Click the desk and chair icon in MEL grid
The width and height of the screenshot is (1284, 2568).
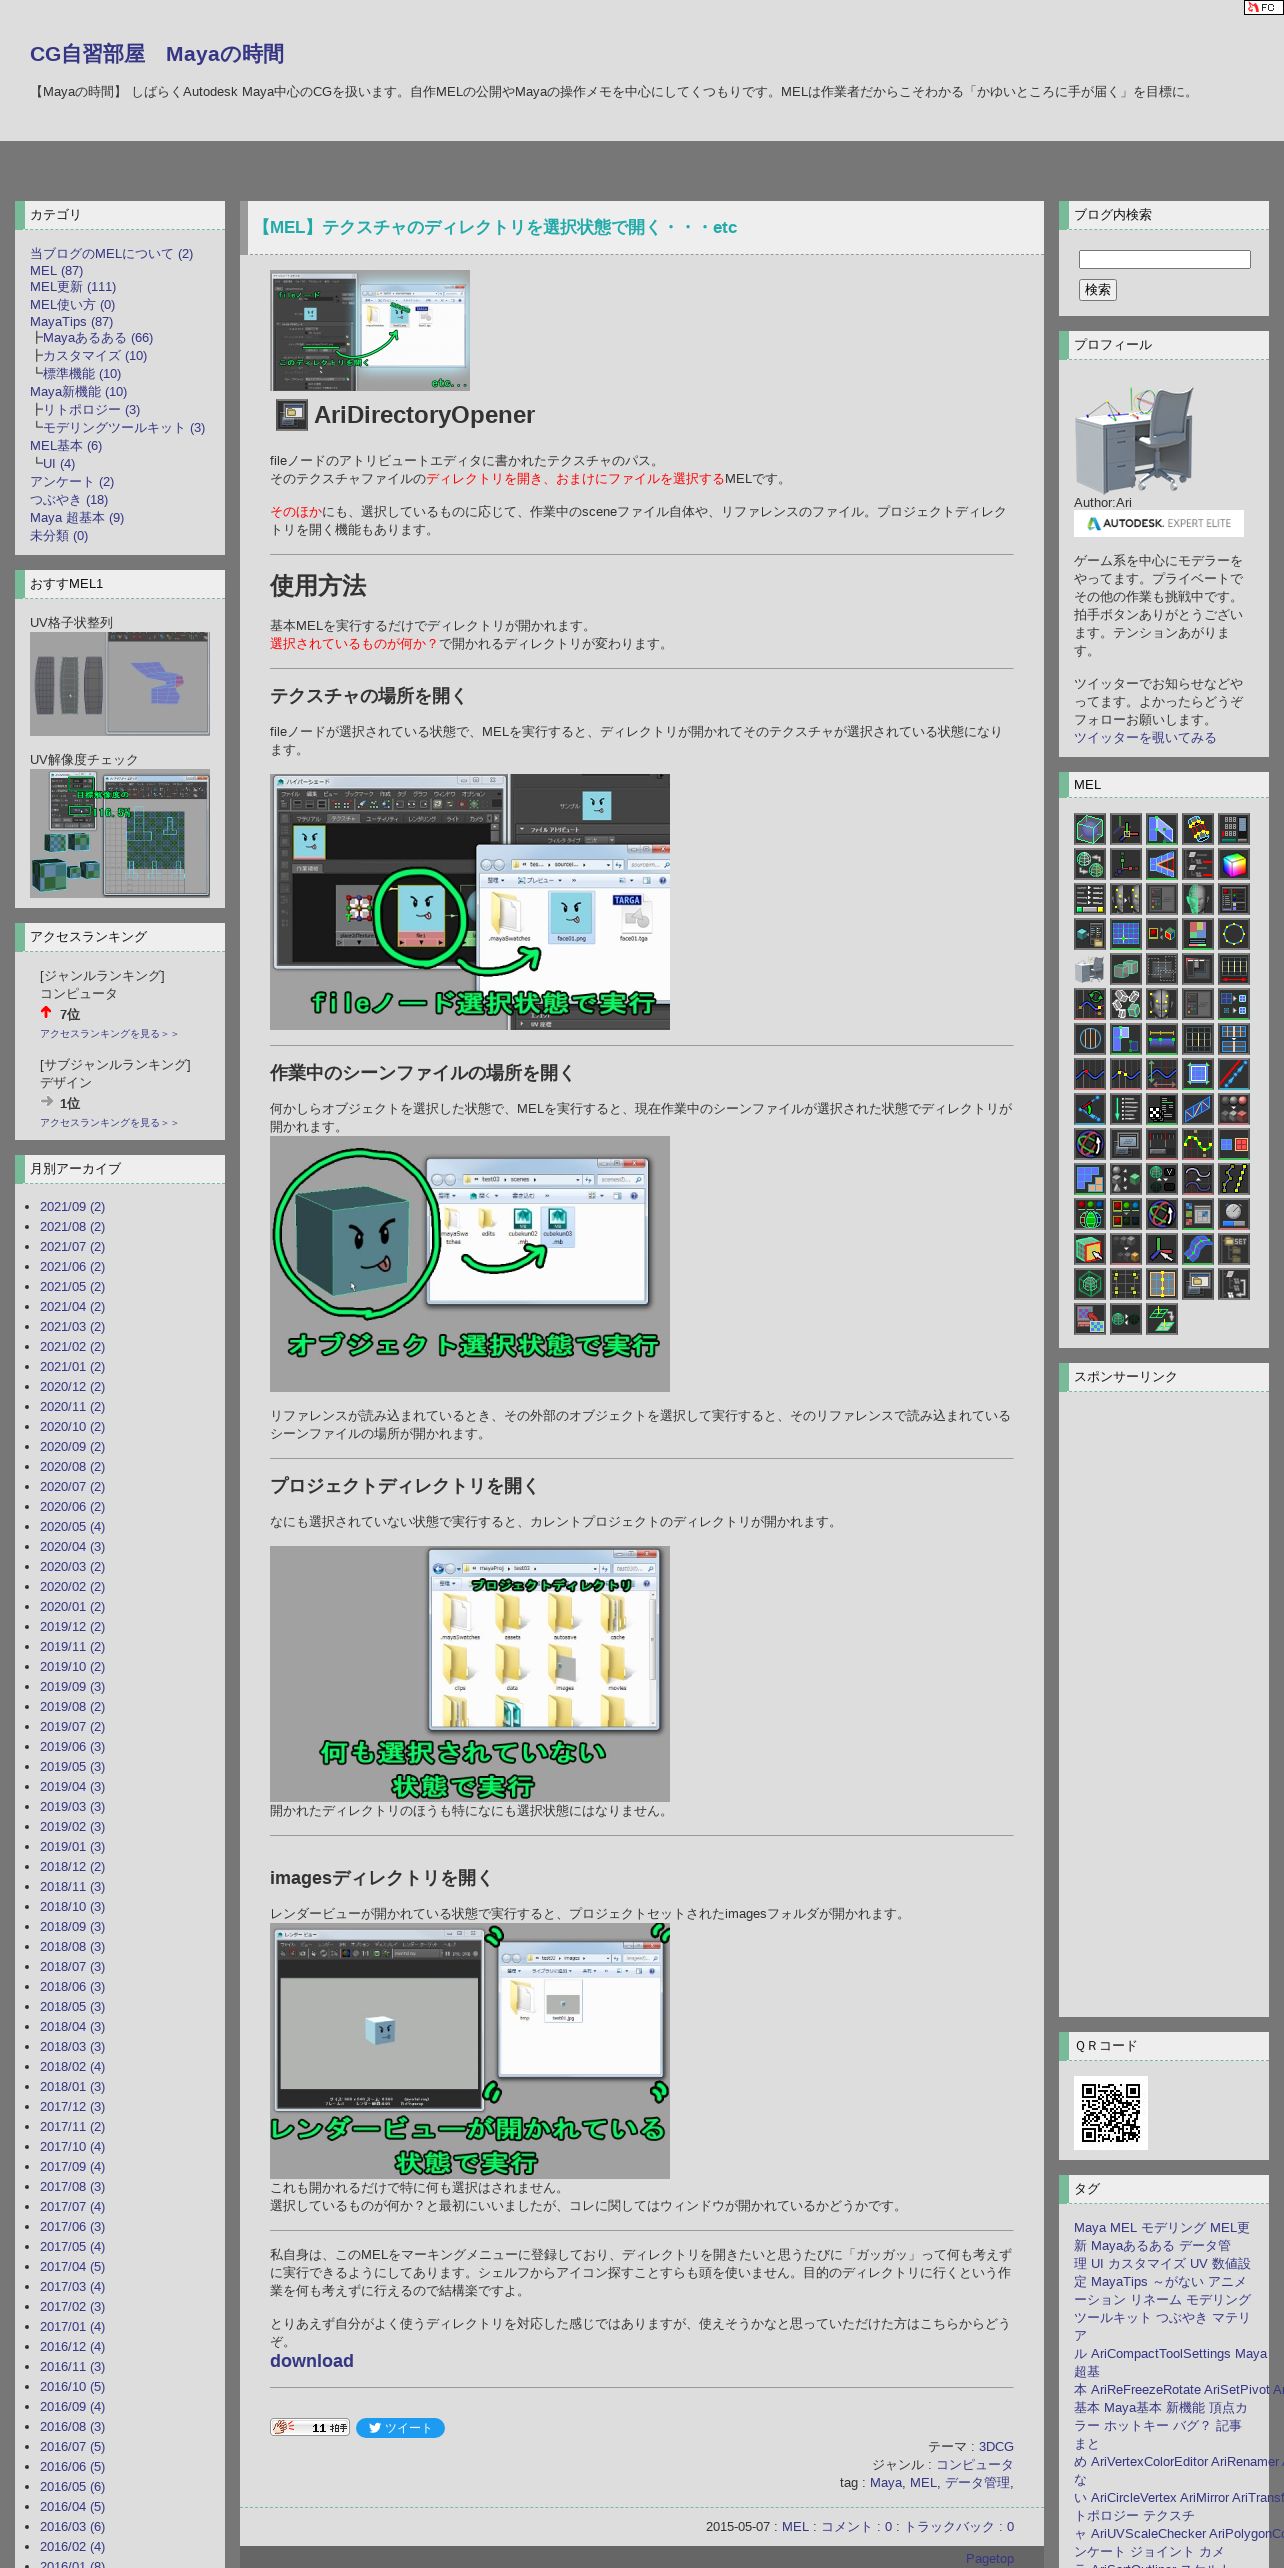(x=1090, y=969)
